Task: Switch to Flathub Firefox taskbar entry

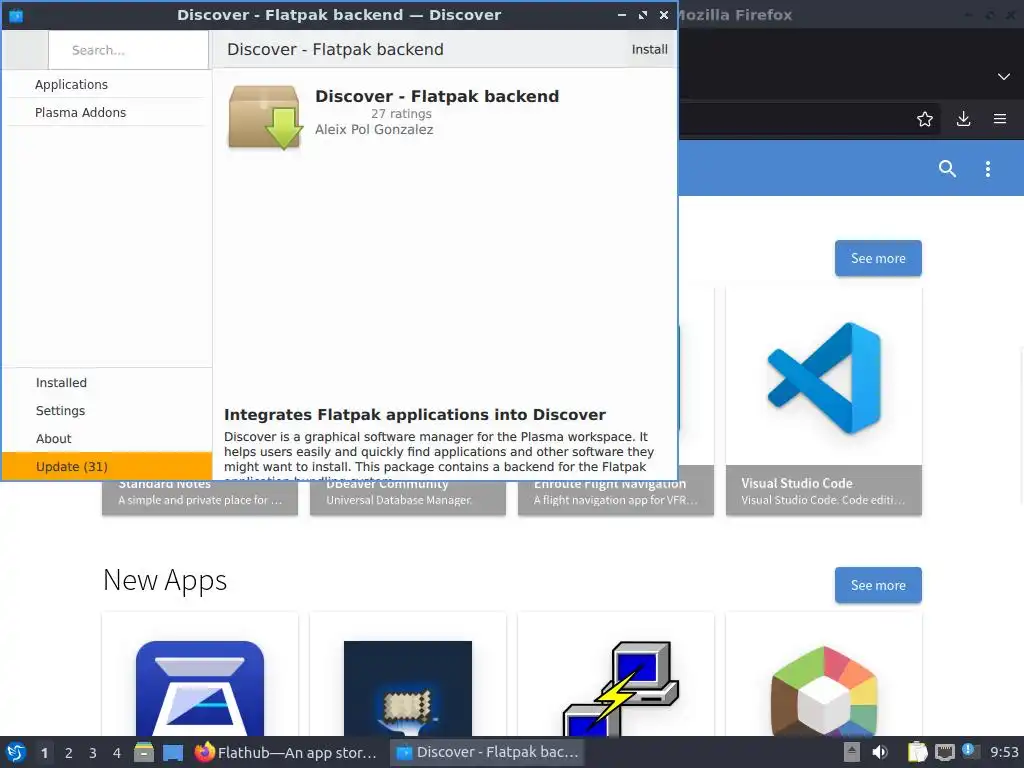Action: [x=287, y=752]
